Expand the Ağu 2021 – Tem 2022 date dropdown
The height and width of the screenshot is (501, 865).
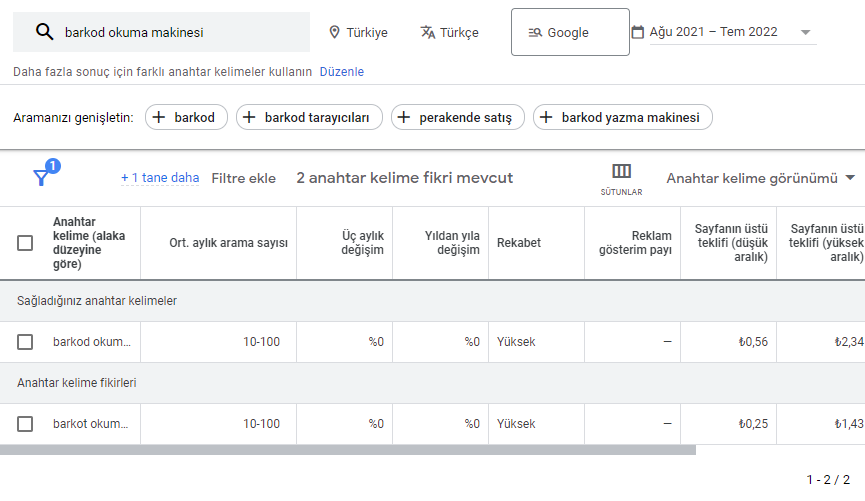pyautogui.click(x=805, y=32)
